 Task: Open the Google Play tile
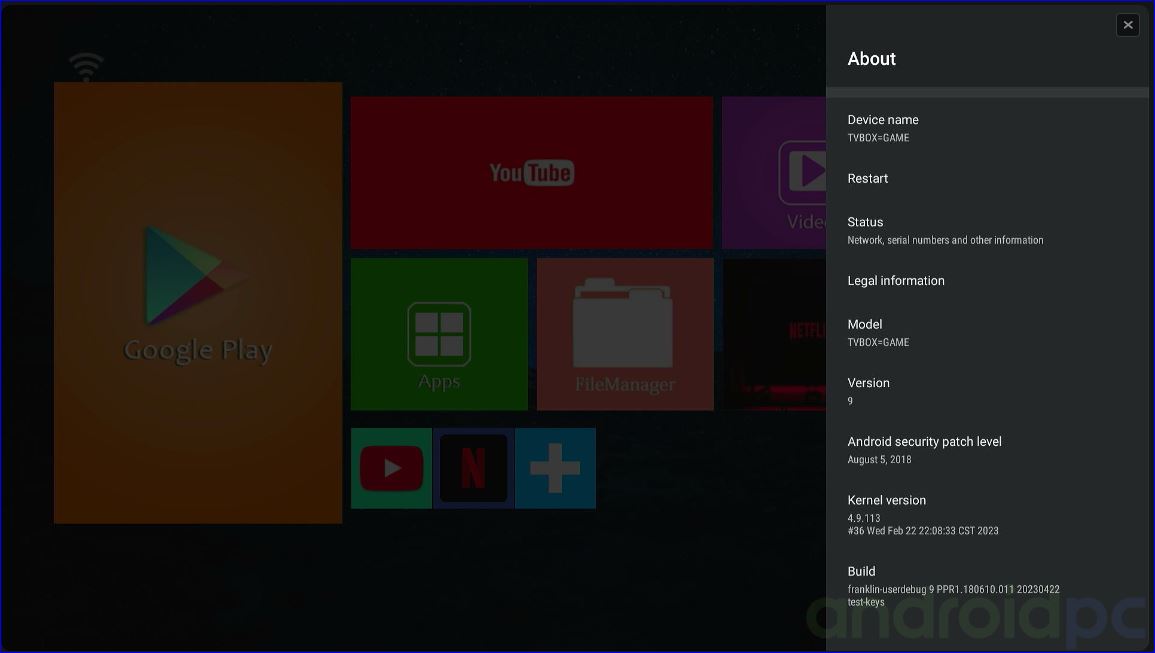coord(198,302)
